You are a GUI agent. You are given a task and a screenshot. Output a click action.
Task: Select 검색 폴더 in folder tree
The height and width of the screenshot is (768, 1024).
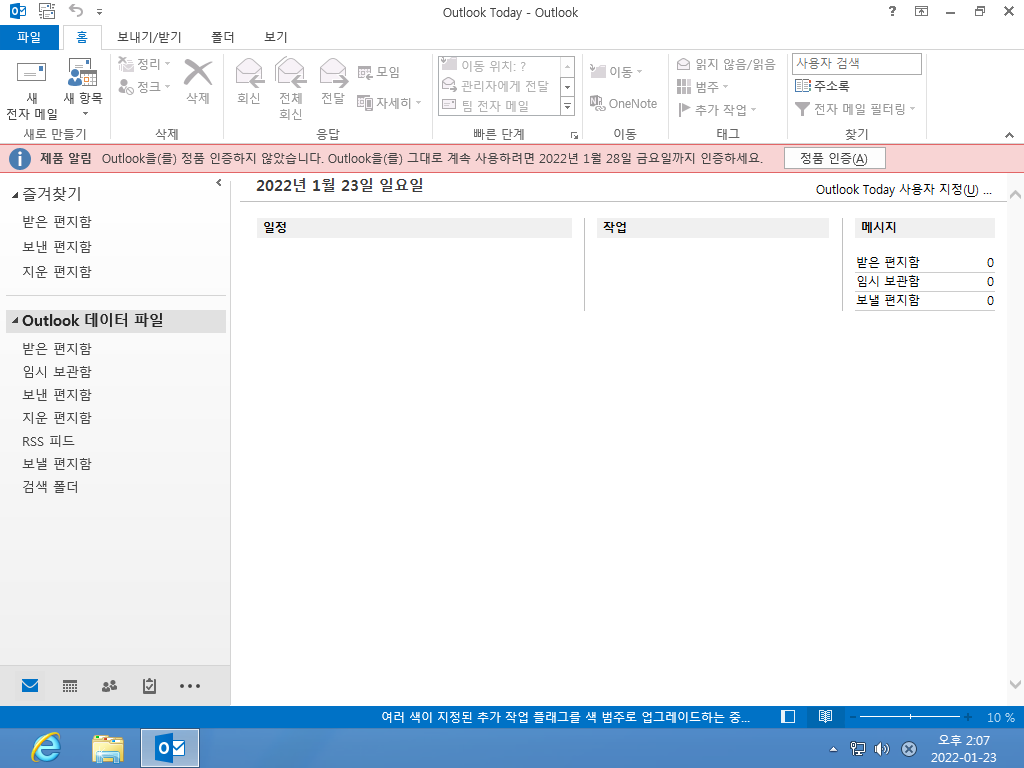(50, 487)
